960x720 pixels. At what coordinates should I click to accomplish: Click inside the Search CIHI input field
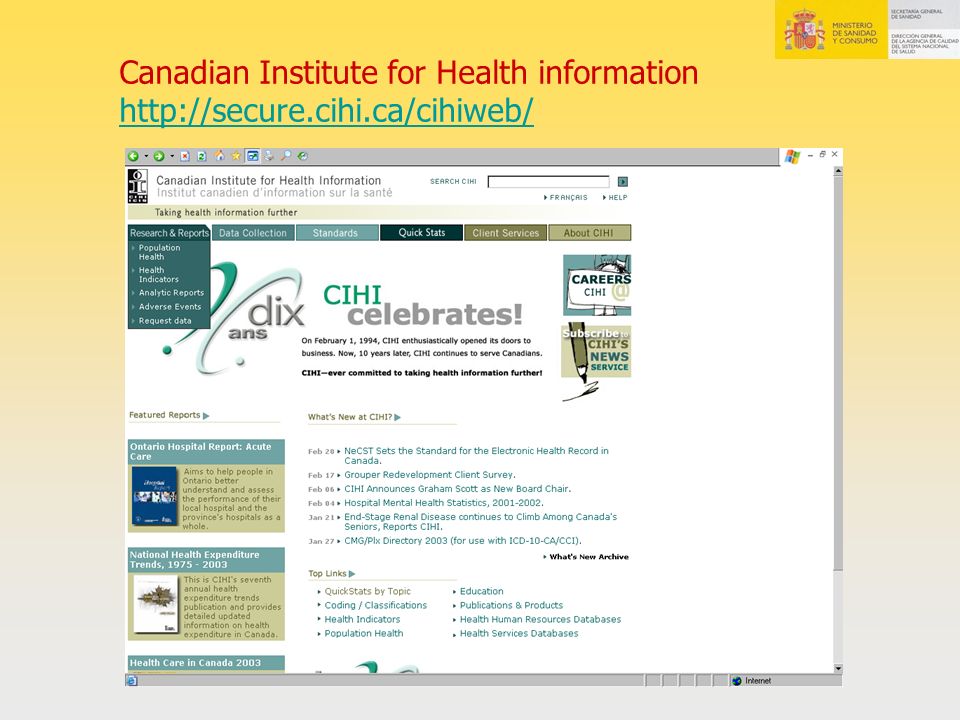tap(549, 182)
